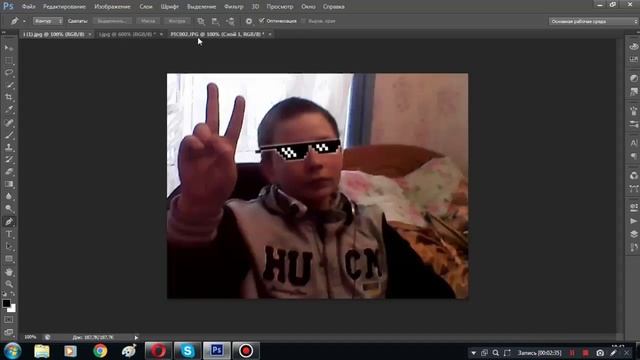
Task: Take a screenshot with recorder camera icon
Action: point(600,353)
